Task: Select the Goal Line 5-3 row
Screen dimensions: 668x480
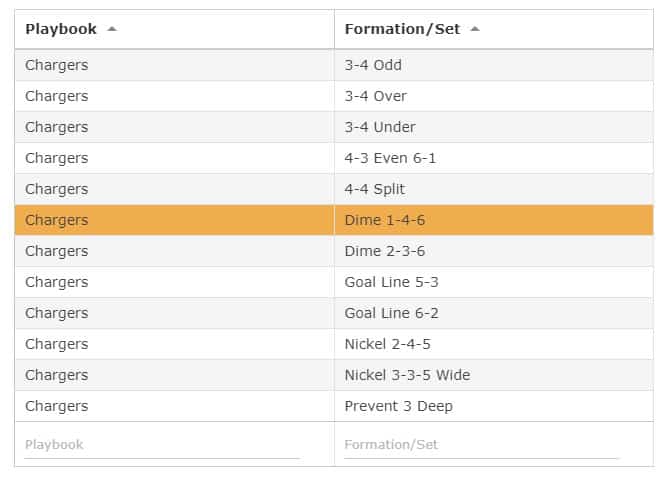Action: tap(334, 282)
